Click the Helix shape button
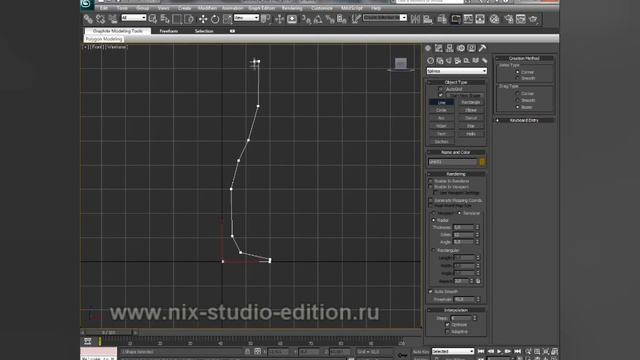The image size is (640, 360). coord(471,134)
